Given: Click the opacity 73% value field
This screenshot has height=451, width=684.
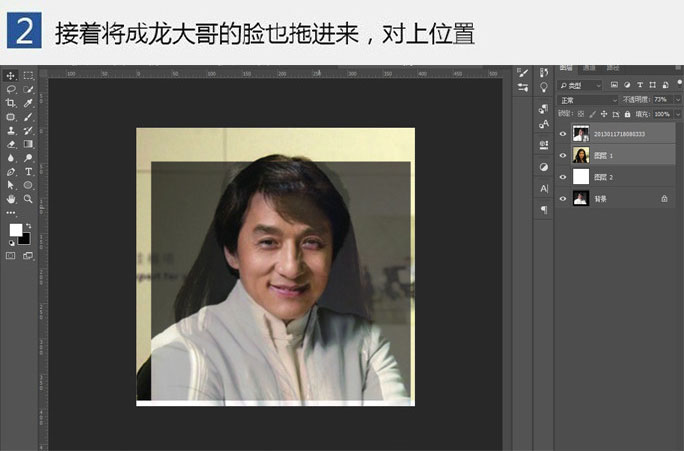Looking at the screenshot, I should coord(663,100).
